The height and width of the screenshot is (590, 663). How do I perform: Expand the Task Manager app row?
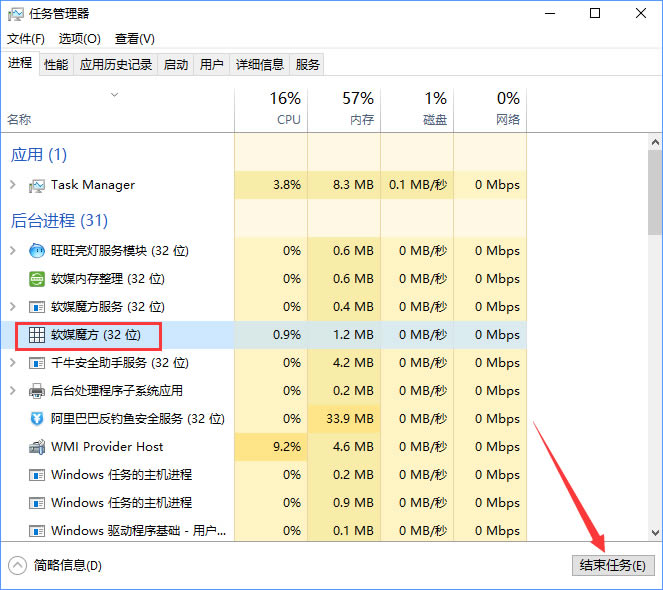(x=12, y=185)
